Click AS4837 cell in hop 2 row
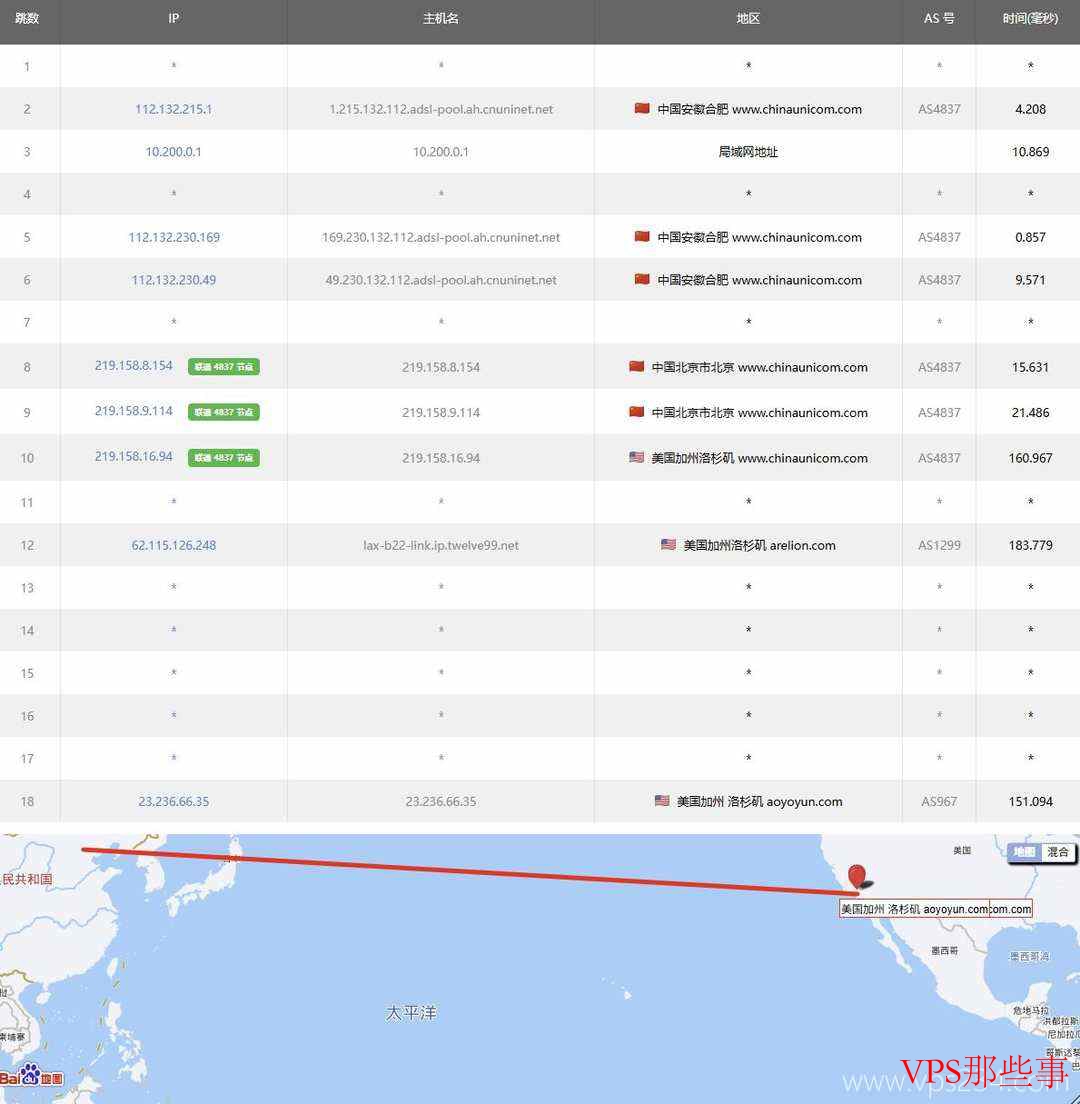 pos(939,109)
